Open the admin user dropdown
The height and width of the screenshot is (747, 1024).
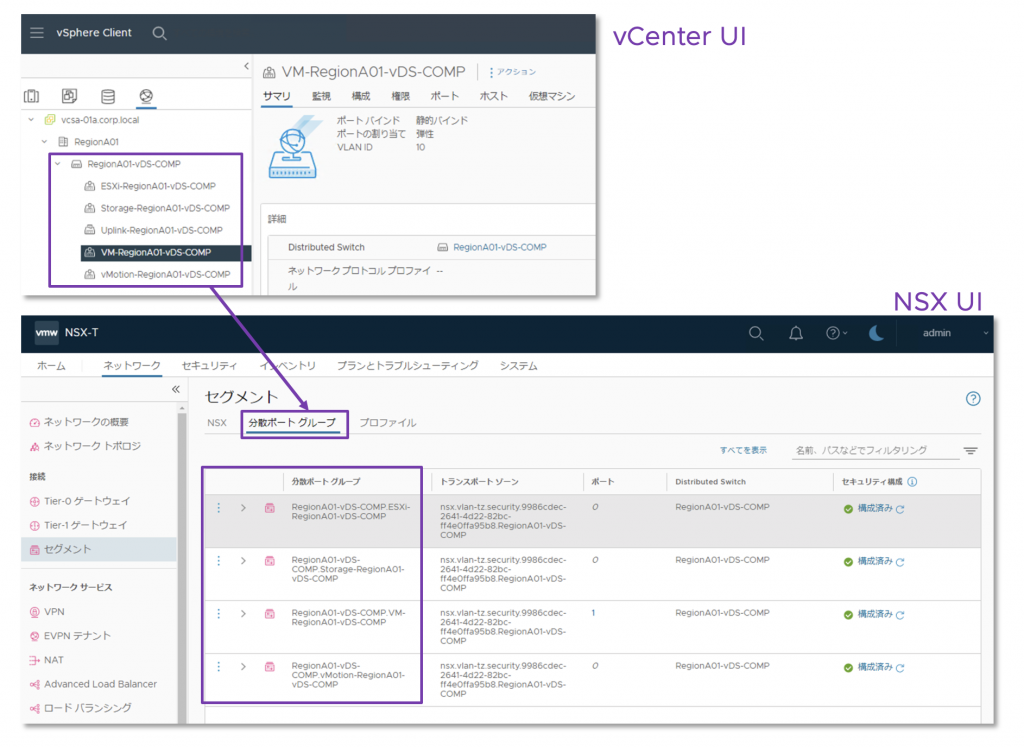(x=955, y=333)
